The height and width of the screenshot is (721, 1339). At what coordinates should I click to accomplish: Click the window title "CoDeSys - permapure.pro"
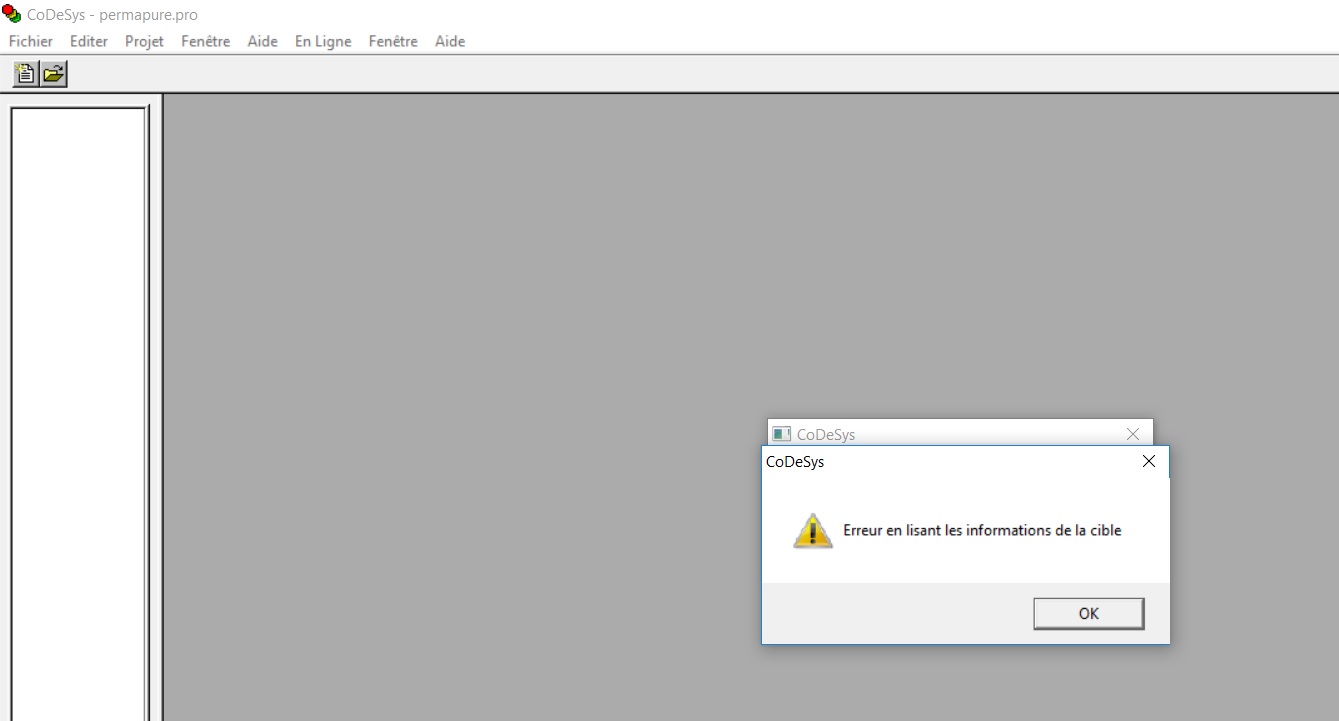click(x=112, y=15)
